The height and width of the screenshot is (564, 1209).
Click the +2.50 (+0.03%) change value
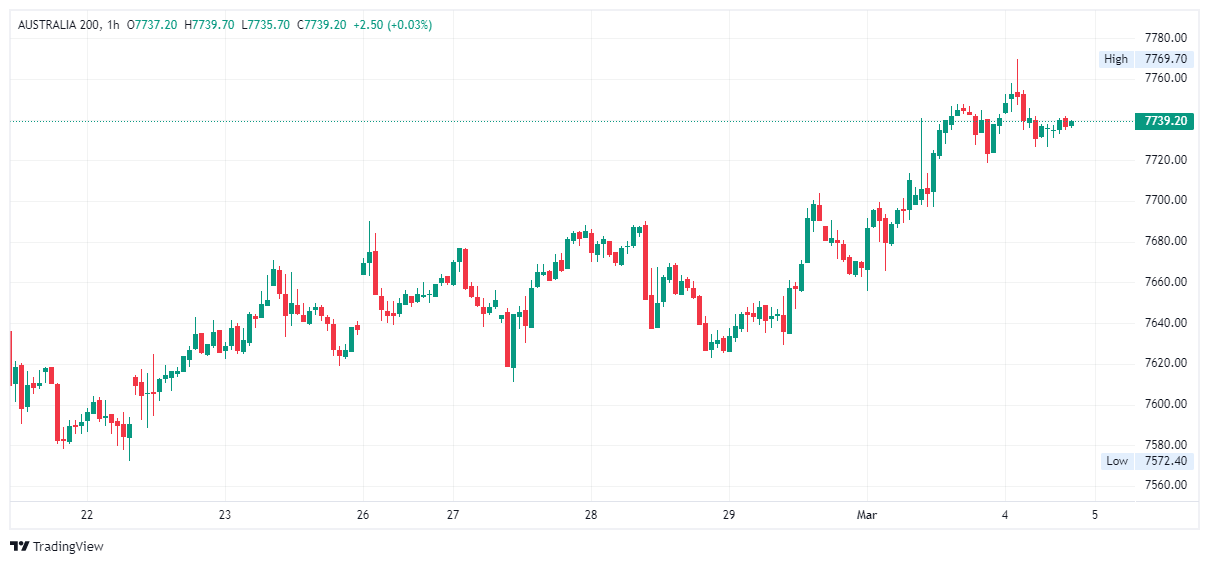coord(393,24)
